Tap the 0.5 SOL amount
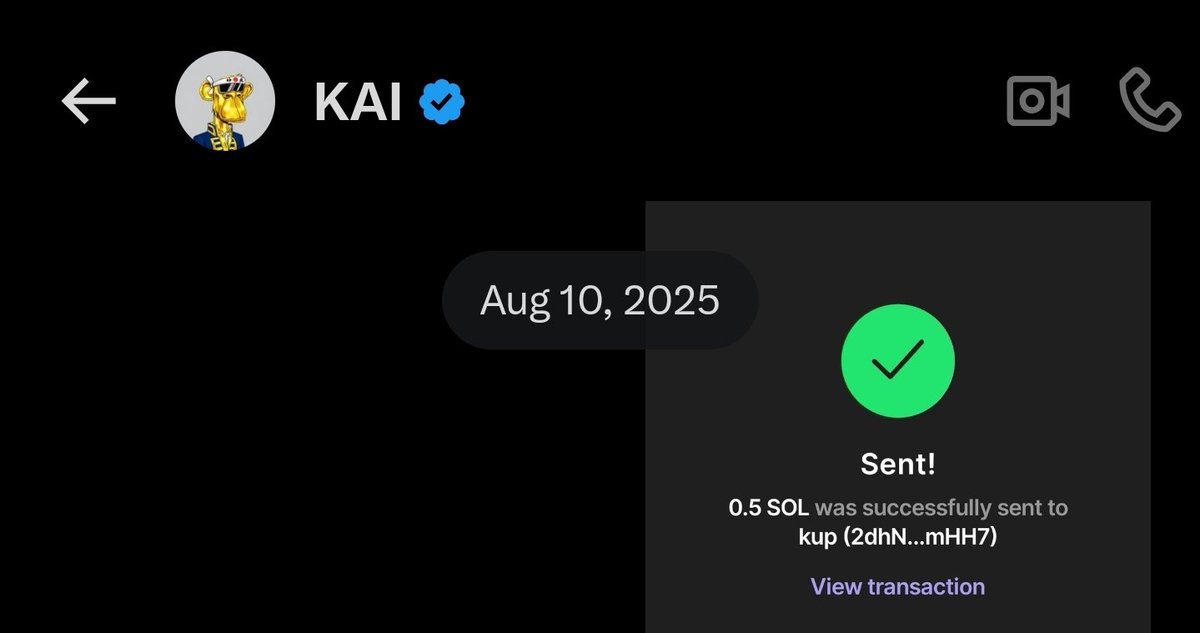Viewport: 1200px width, 633px height. [x=768, y=508]
